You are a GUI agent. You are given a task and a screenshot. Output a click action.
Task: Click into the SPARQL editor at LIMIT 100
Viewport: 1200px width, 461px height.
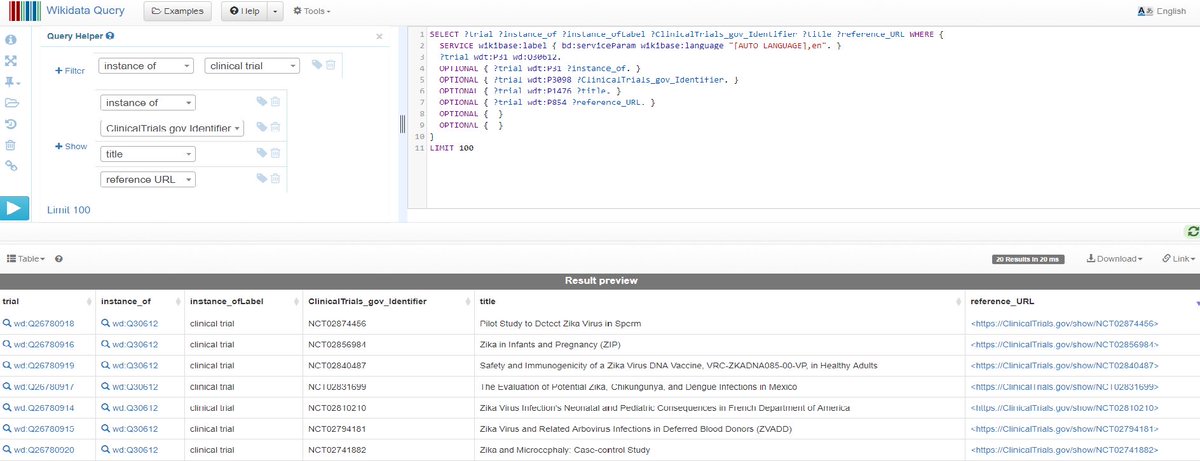[x=452, y=148]
